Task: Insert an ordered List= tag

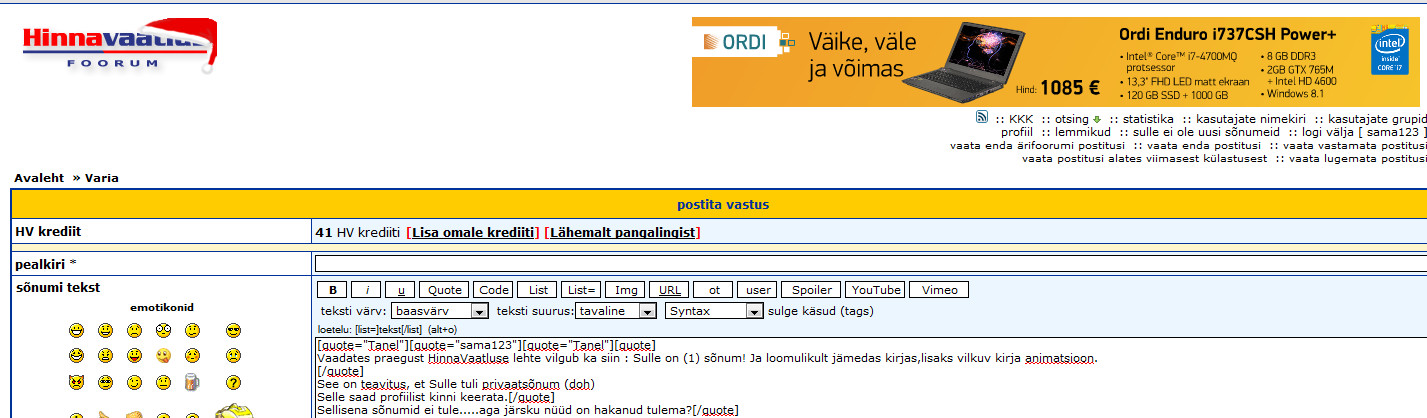Action: click(581, 290)
